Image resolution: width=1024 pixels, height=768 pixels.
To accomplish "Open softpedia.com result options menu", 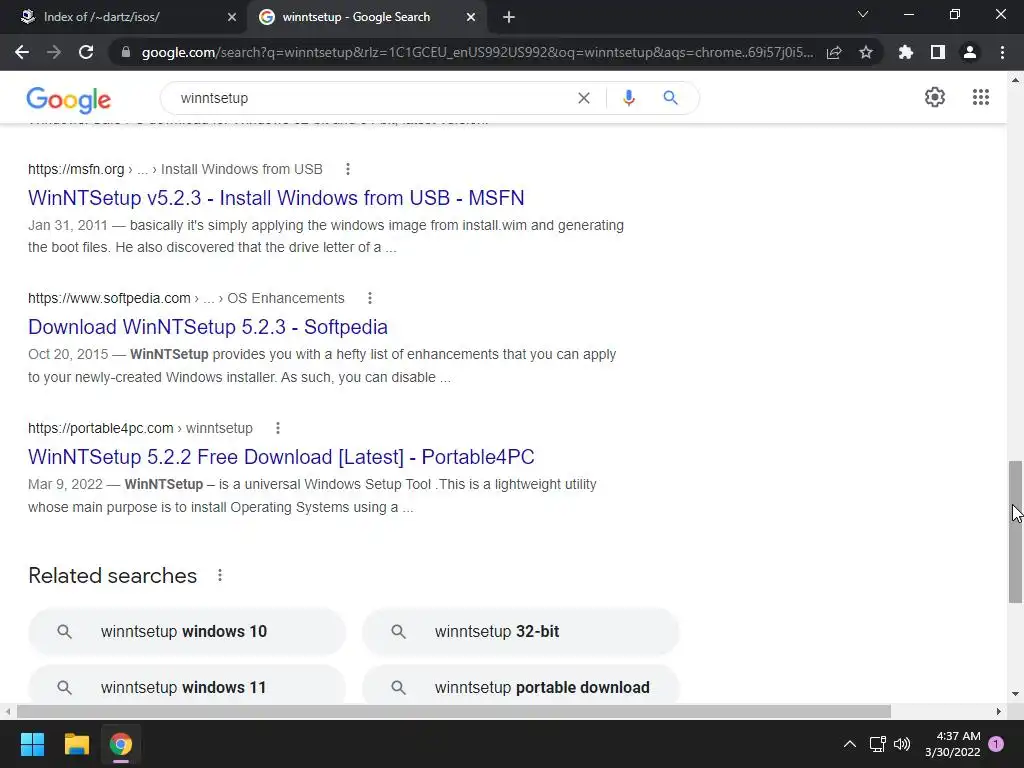I will click(370, 298).
